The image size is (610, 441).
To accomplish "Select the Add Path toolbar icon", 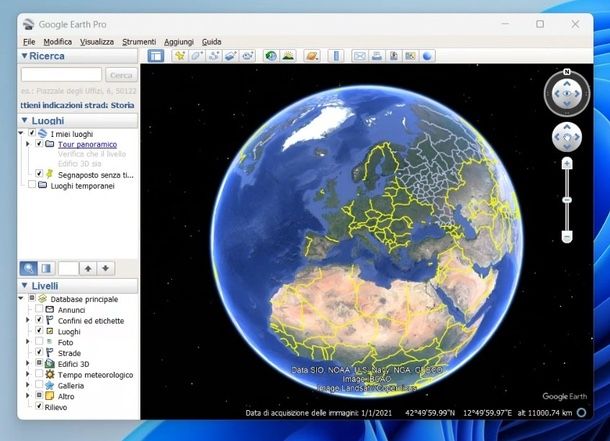I will pyautogui.click(x=214, y=56).
